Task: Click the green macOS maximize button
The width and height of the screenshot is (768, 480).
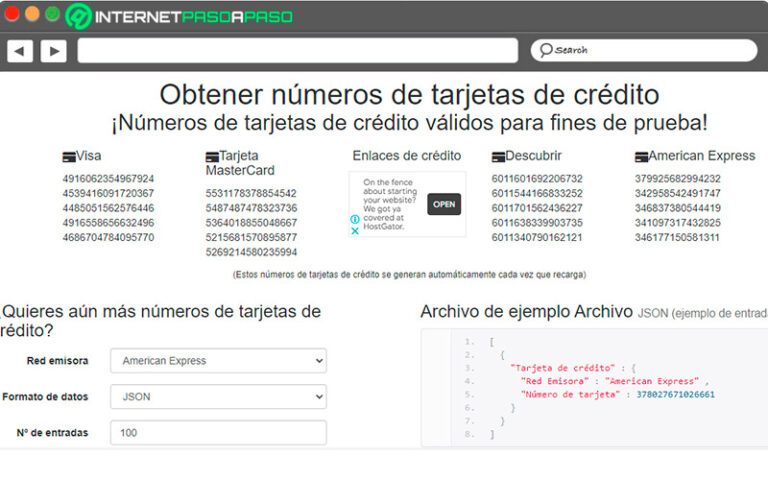Action: (x=52, y=14)
